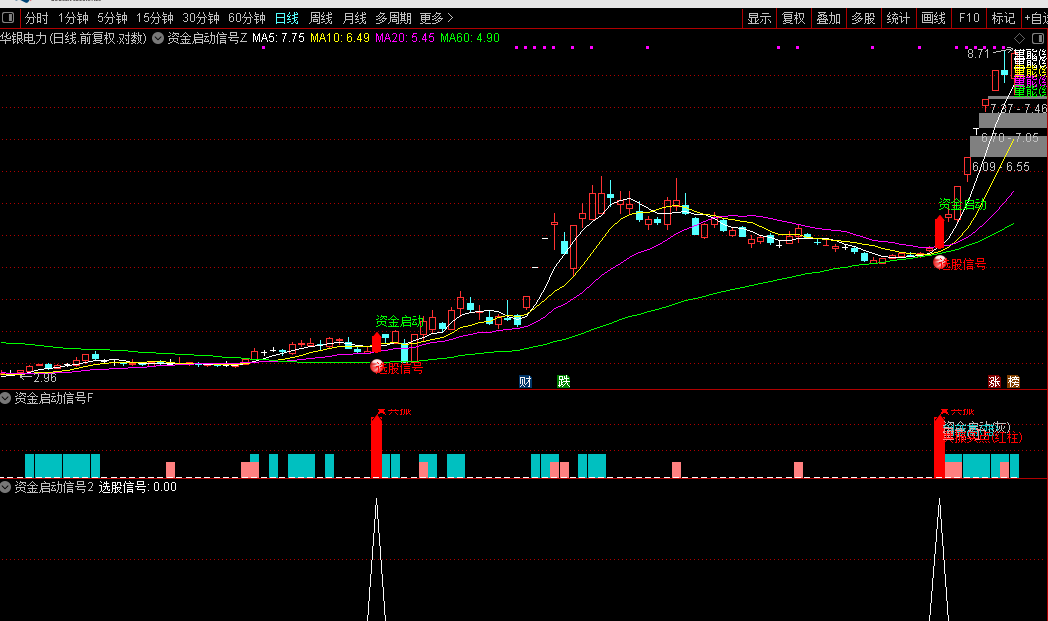This screenshot has width=1048, height=621.
Task: Select the 60分钟 period tab
Action: (247, 18)
